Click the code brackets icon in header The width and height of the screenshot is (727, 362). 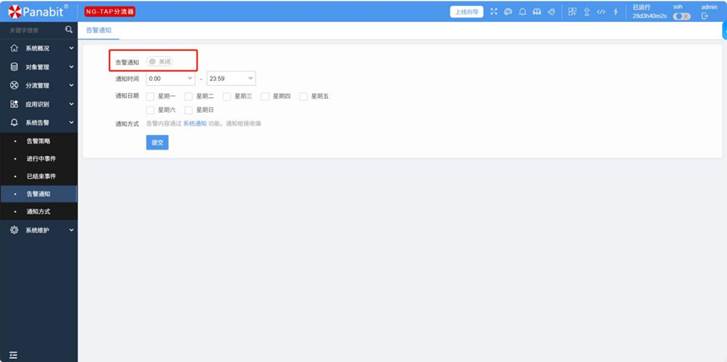[x=601, y=12]
